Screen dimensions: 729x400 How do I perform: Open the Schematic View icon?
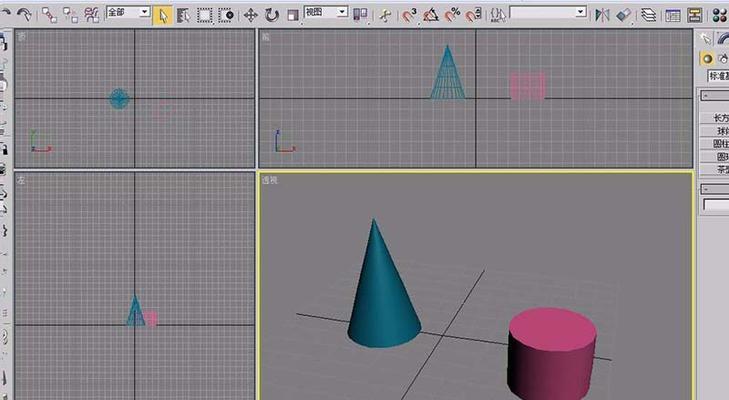(695, 15)
